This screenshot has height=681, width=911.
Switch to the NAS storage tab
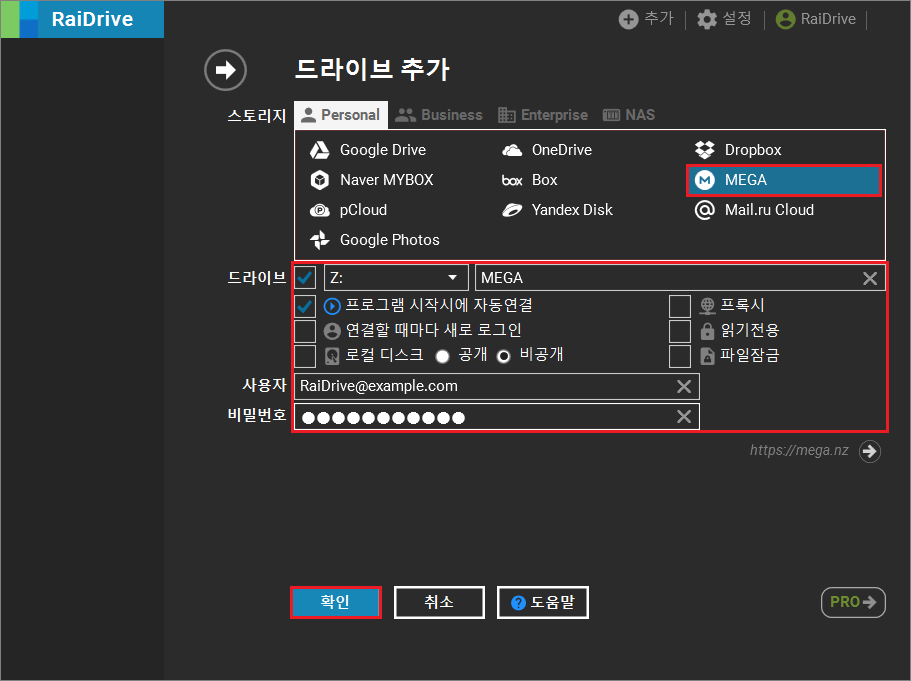coord(629,115)
